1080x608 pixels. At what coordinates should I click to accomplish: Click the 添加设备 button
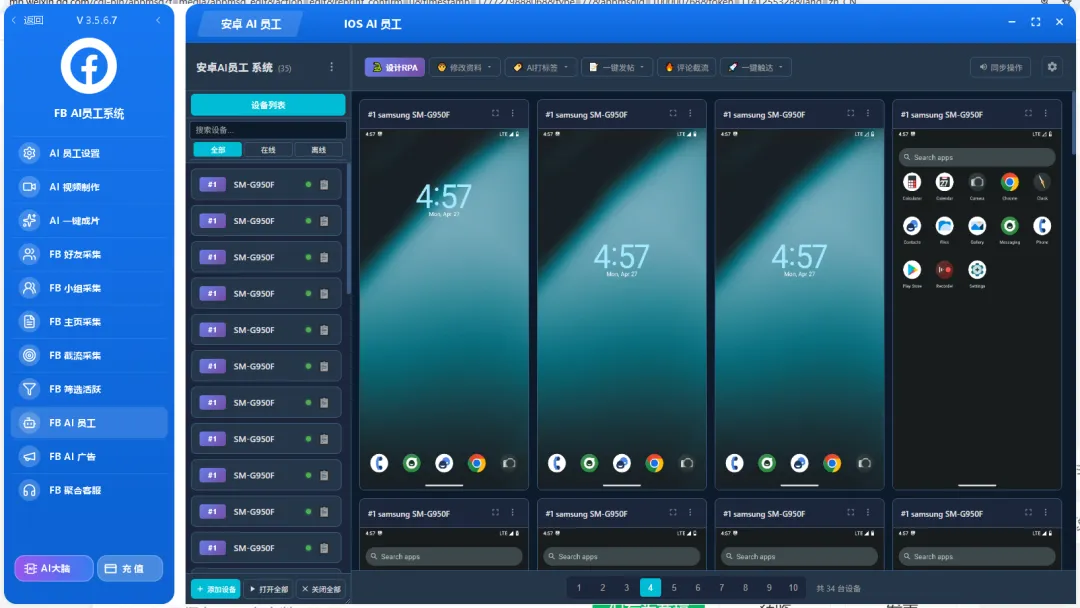point(216,589)
